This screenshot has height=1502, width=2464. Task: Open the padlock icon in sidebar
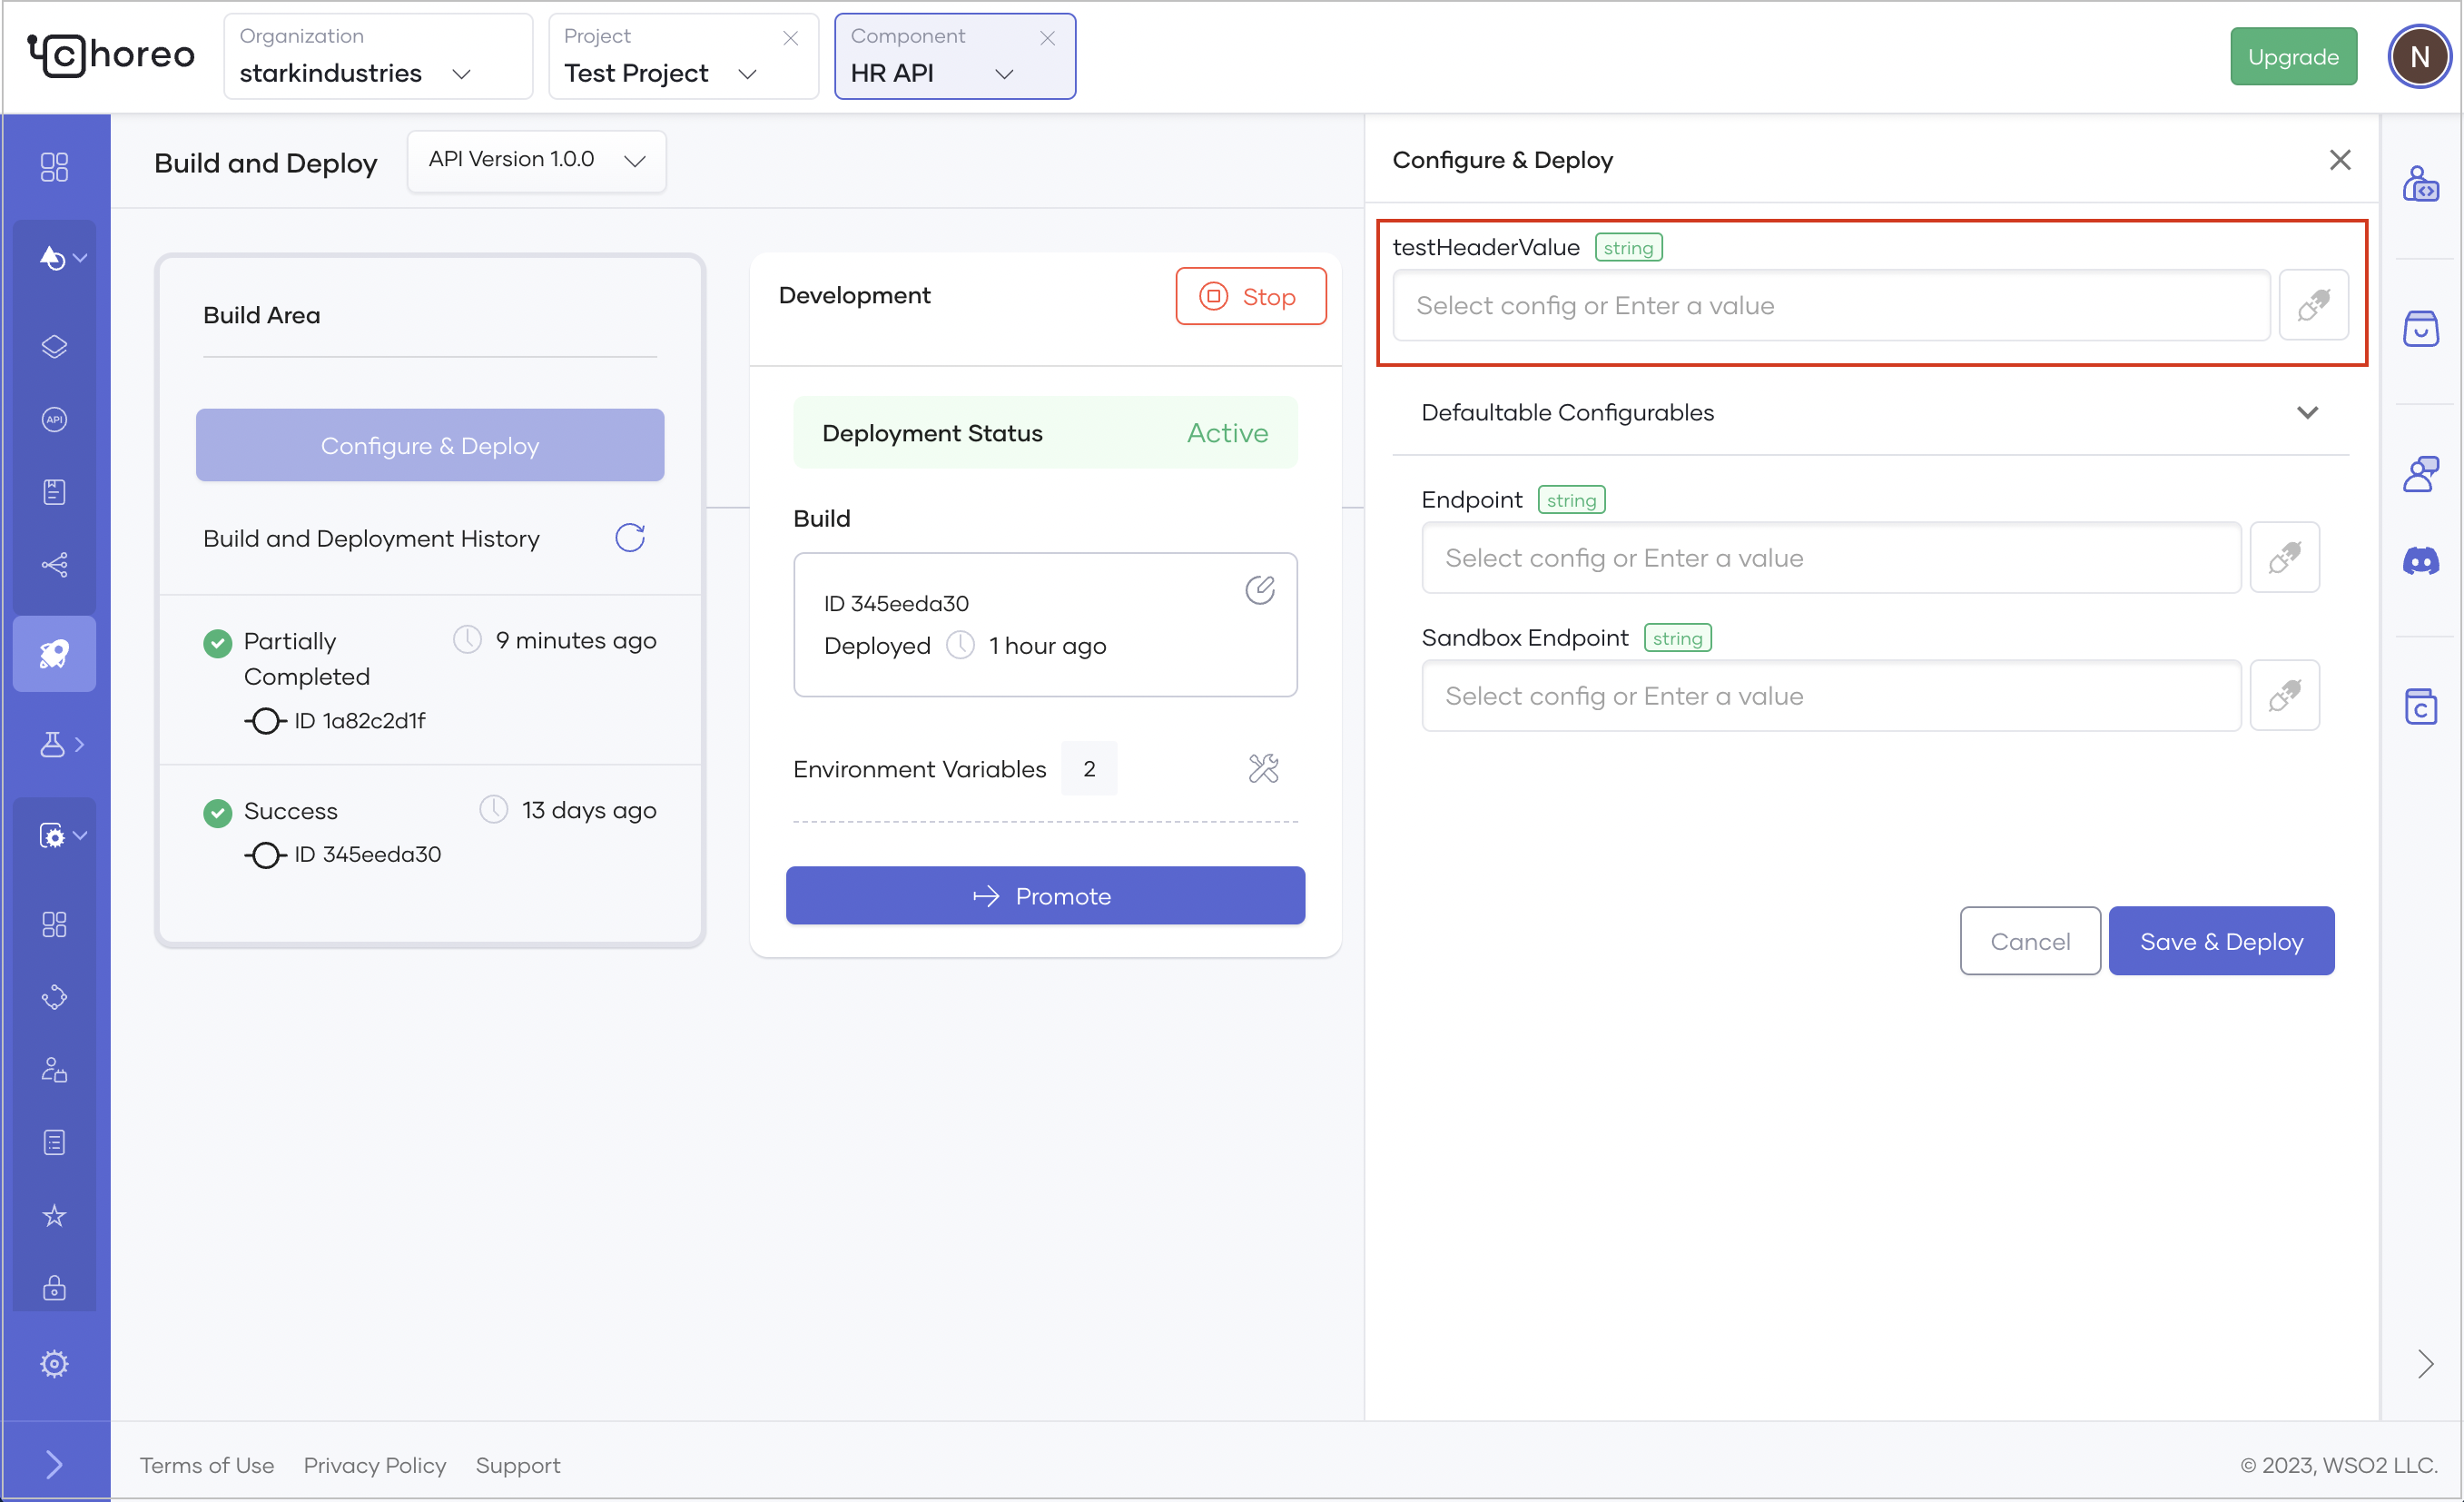coord(54,1287)
